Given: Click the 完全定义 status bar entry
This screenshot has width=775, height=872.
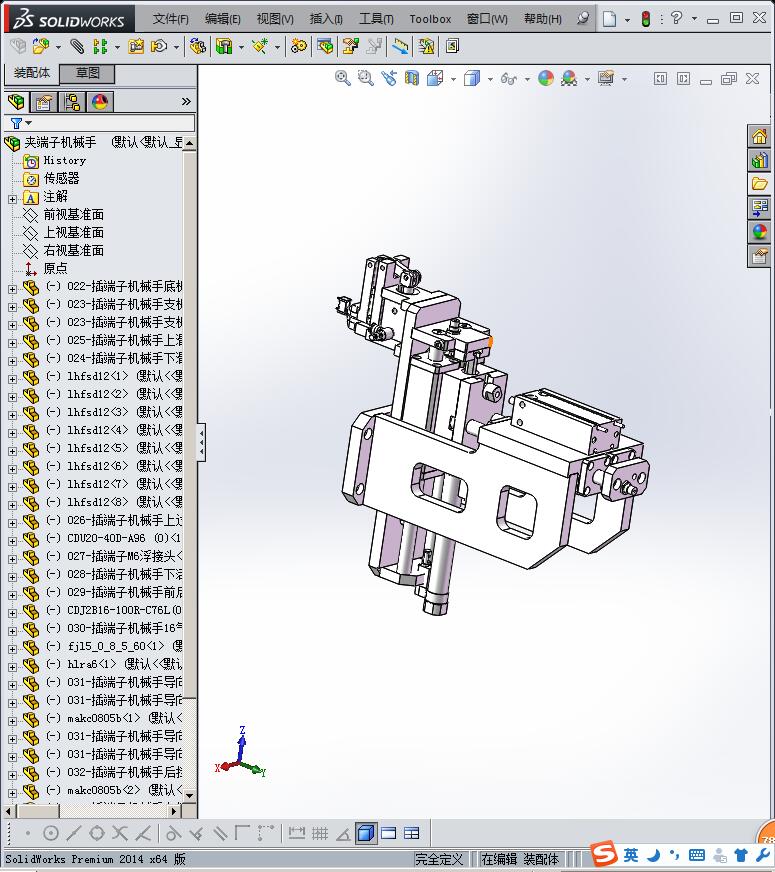Looking at the screenshot, I should tap(439, 859).
